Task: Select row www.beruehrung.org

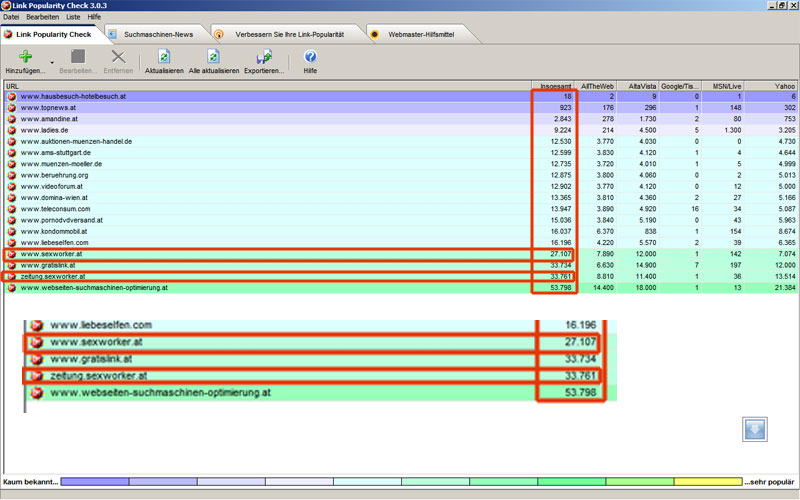Action: 401,175
